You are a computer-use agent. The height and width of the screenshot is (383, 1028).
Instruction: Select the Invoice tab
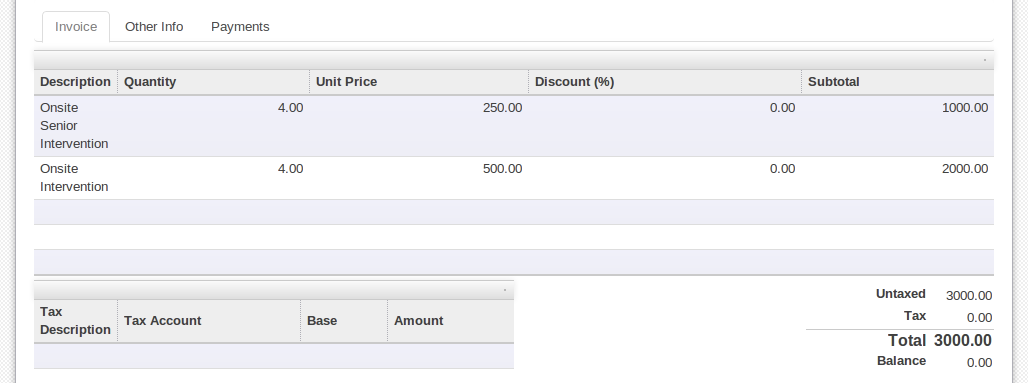76,27
